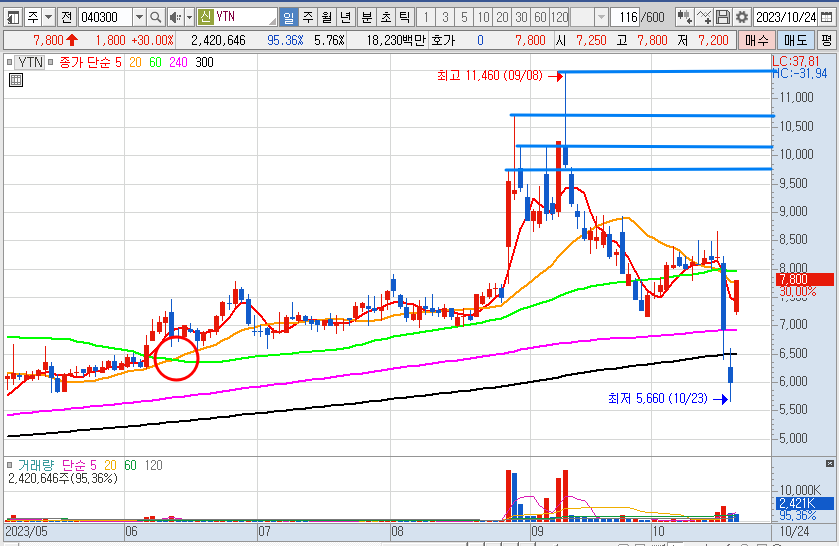Click the stock code field 040300
This screenshot has height=546, width=839.
[x=105, y=18]
